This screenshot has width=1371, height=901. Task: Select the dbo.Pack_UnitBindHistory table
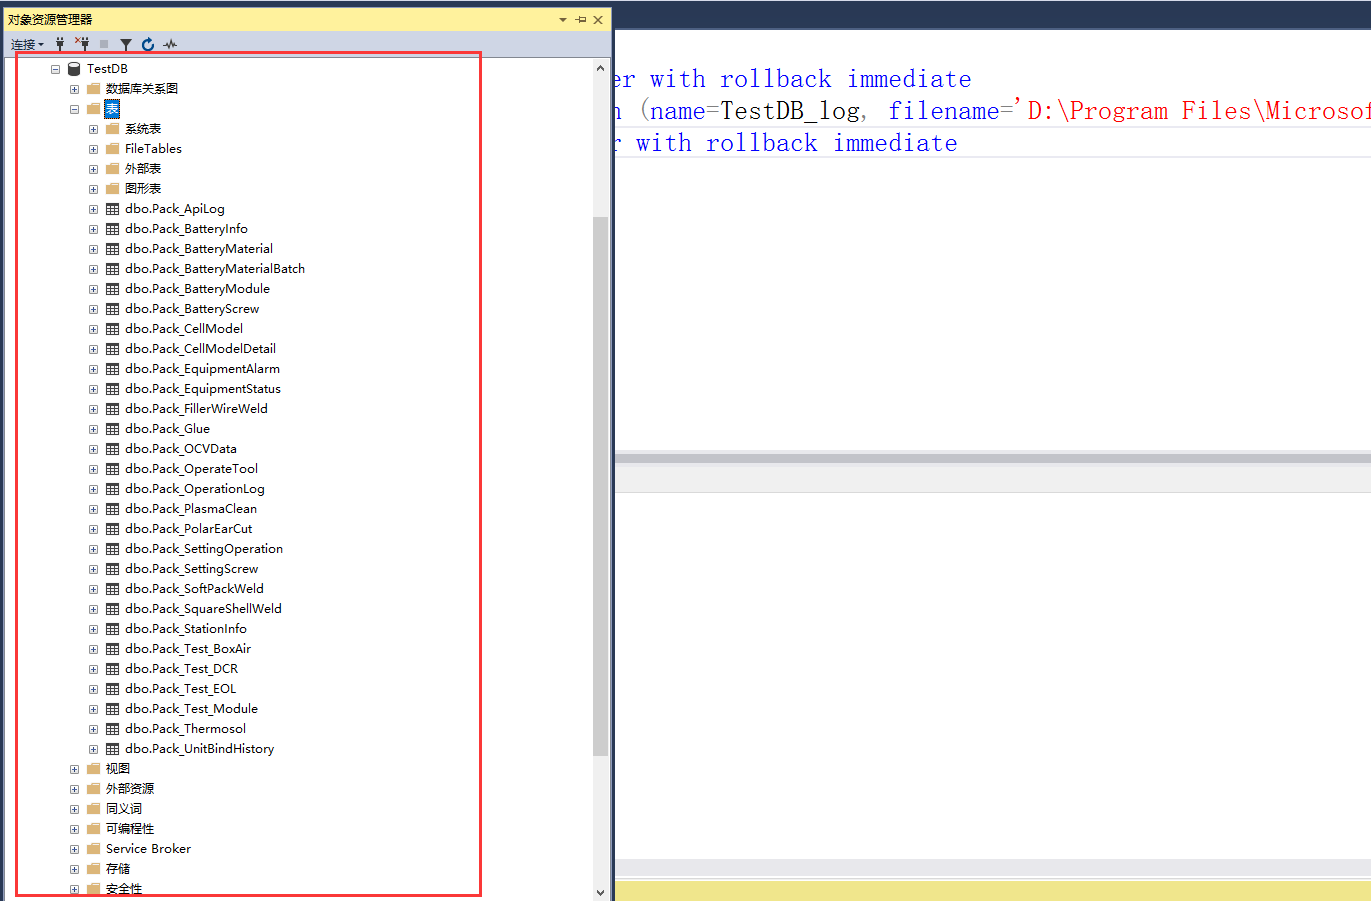pos(200,749)
